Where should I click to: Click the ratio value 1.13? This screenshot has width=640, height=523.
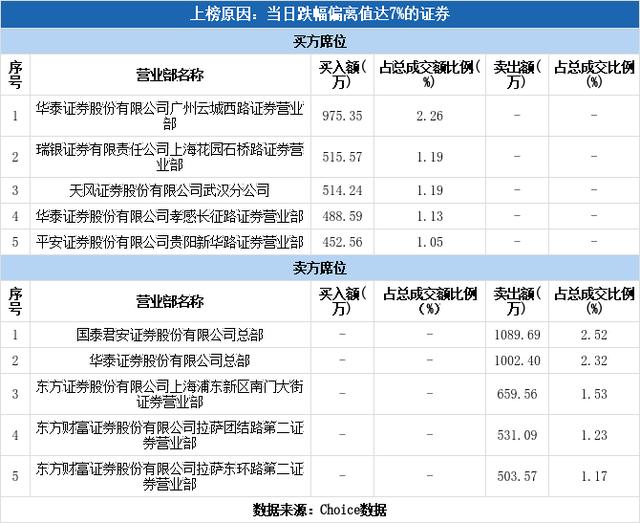click(430, 216)
